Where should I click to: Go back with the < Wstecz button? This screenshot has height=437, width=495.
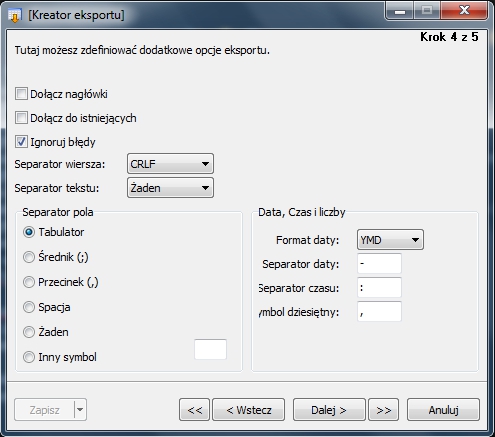pos(249,409)
